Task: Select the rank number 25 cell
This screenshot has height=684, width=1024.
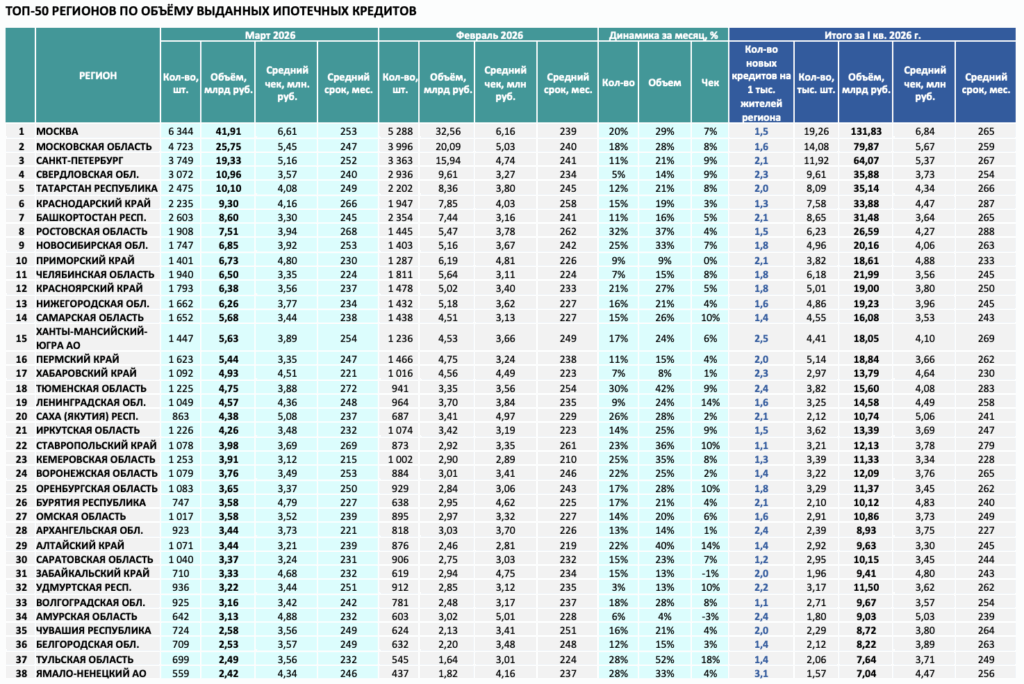Action: [21, 488]
